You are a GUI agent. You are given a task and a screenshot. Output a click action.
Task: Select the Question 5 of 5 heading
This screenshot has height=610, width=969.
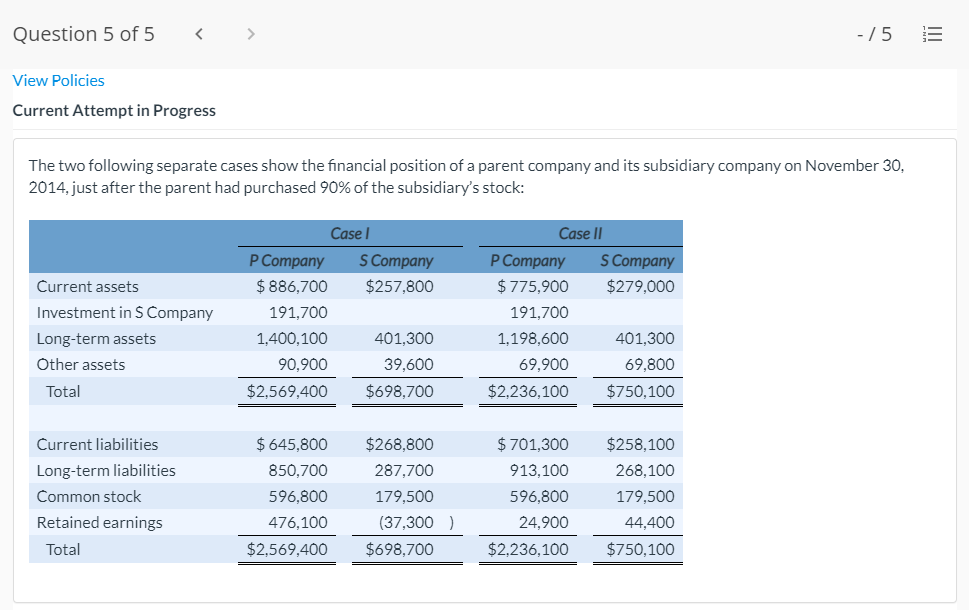[x=83, y=33]
